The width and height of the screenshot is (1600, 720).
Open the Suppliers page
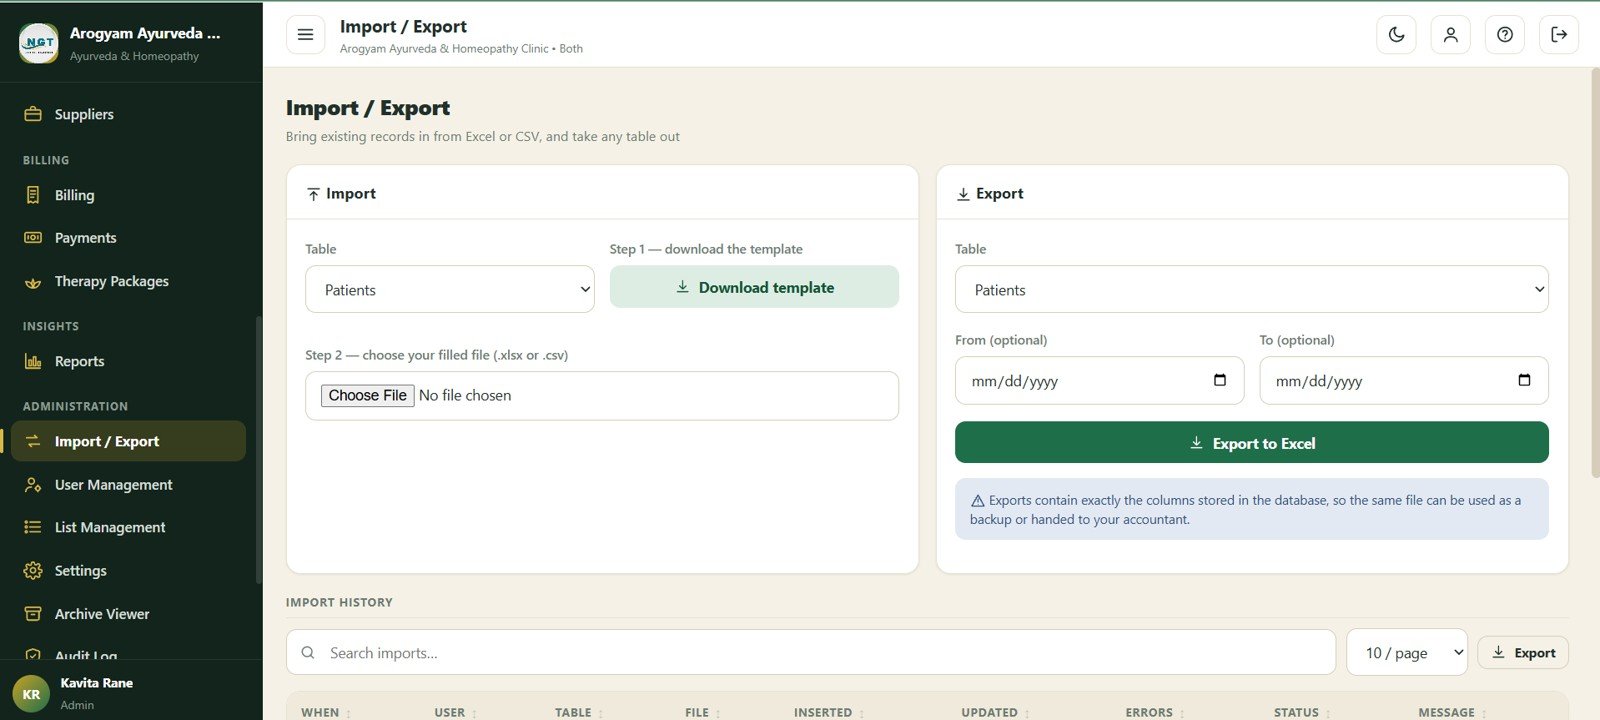click(84, 114)
